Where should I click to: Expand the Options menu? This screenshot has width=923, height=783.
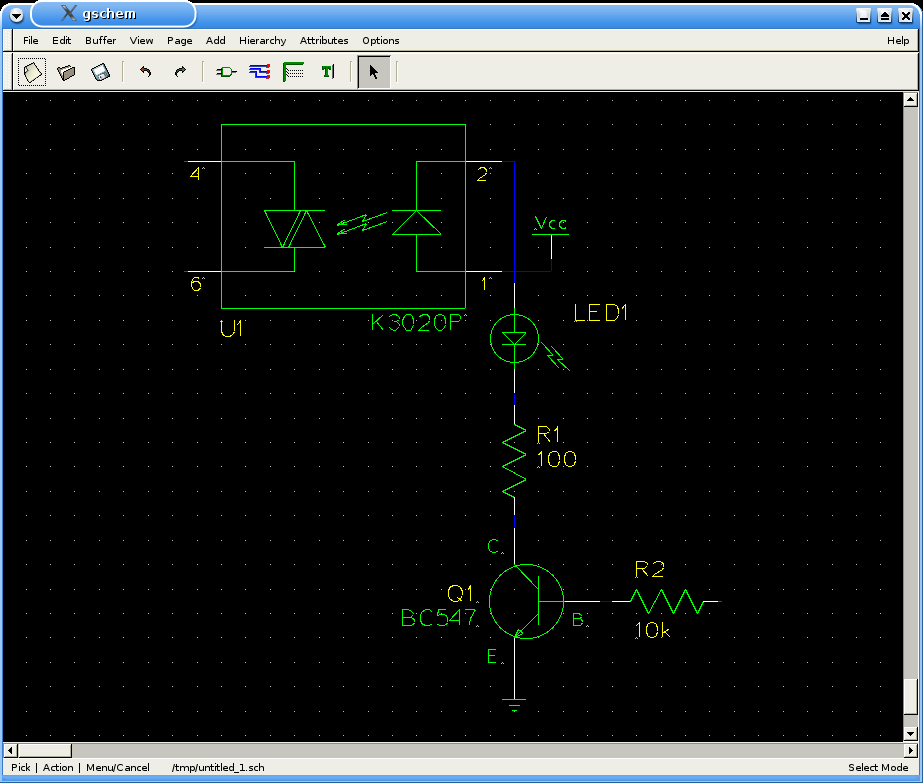tap(380, 41)
